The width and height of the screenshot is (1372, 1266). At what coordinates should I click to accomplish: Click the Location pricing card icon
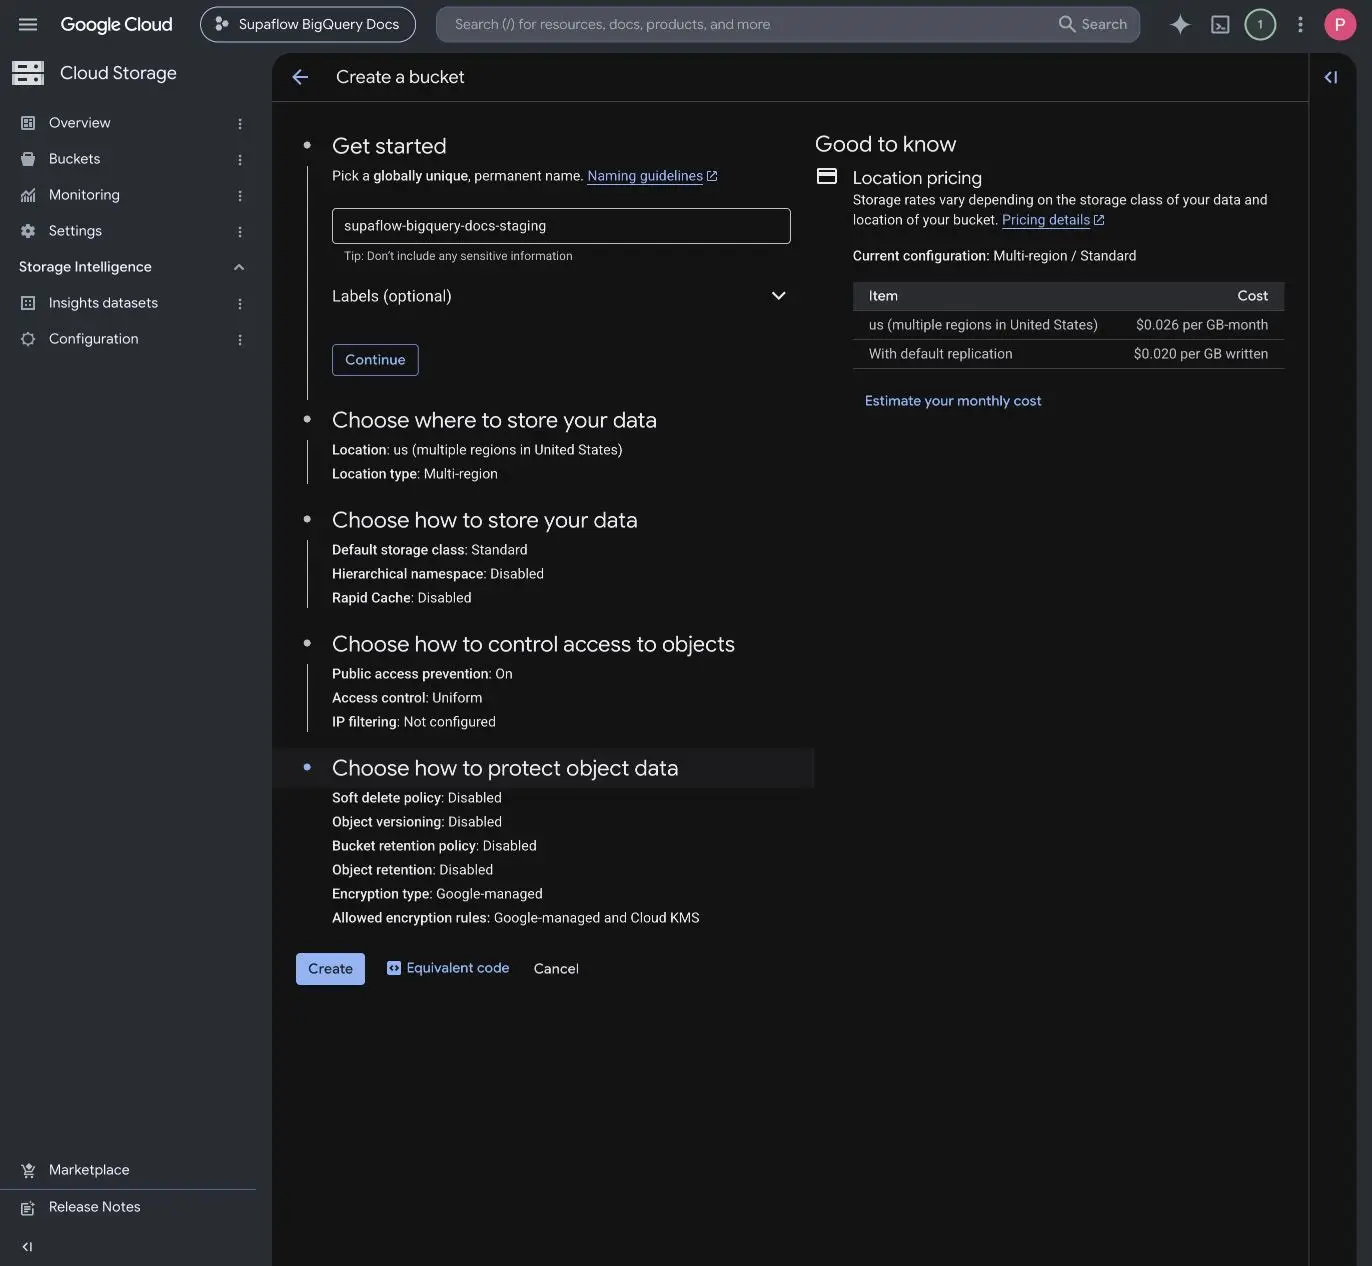click(x=827, y=176)
